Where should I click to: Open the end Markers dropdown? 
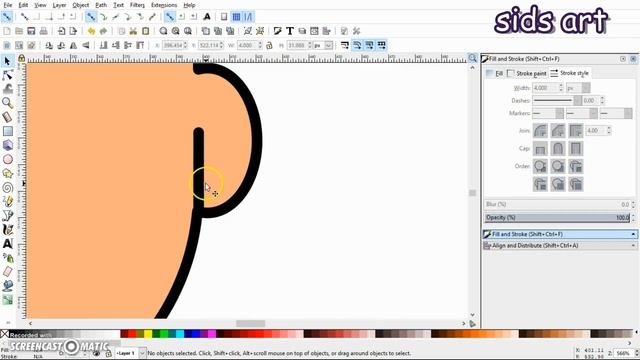(628, 113)
